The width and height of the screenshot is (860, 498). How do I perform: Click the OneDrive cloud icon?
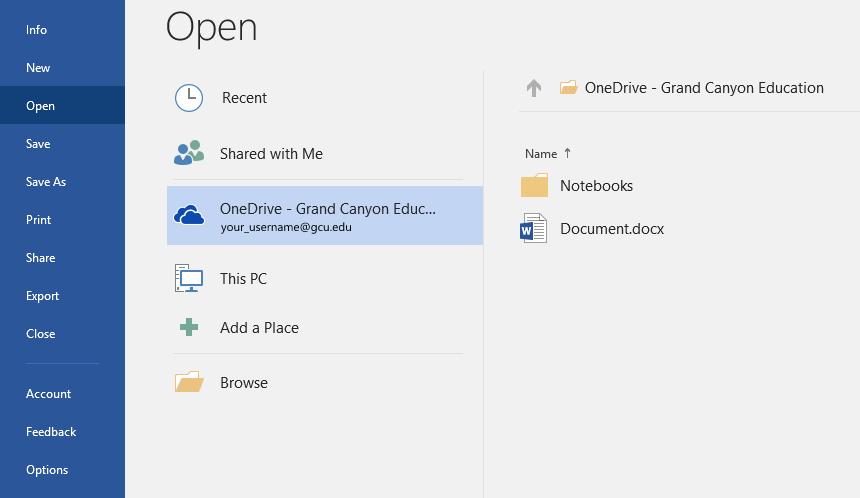189,215
